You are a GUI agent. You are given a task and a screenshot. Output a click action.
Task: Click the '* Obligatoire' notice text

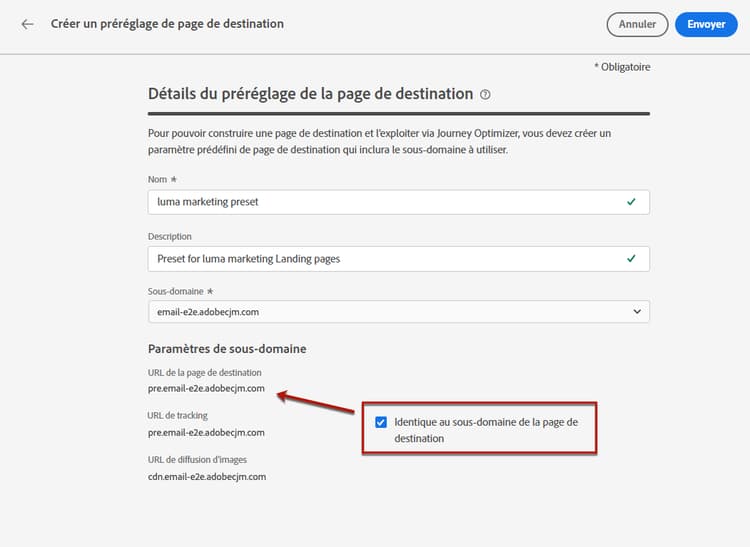click(x=622, y=67)
